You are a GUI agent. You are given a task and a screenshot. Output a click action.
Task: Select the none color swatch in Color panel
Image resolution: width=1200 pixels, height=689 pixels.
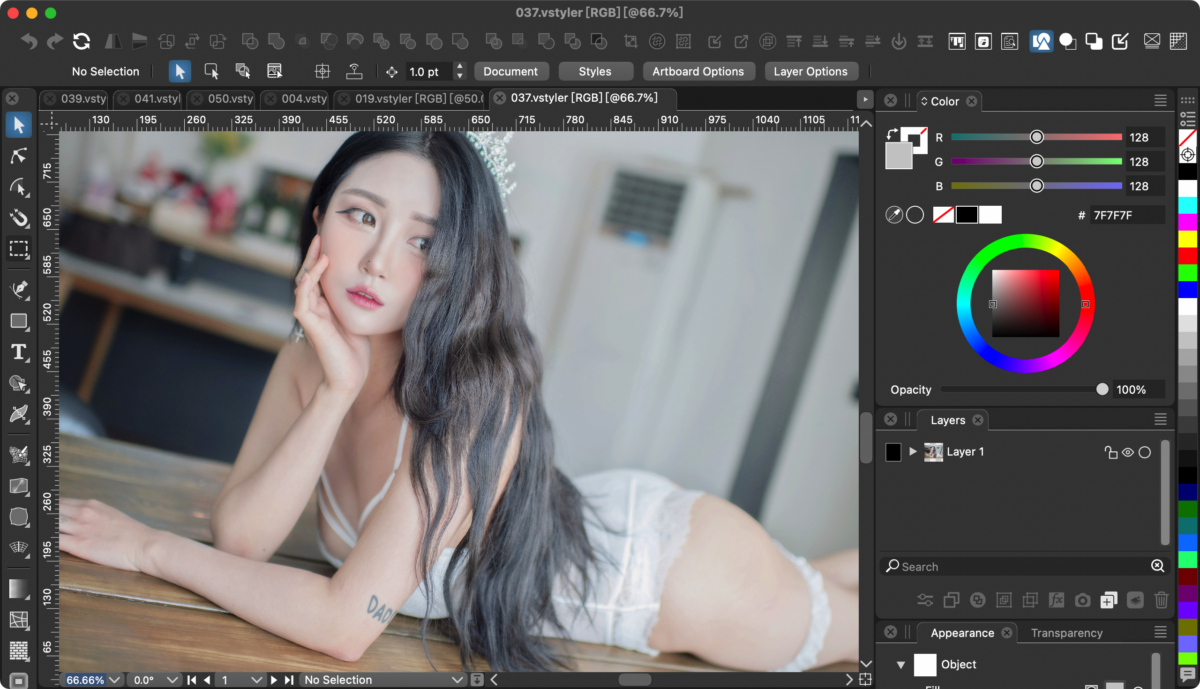pos(943,215)
